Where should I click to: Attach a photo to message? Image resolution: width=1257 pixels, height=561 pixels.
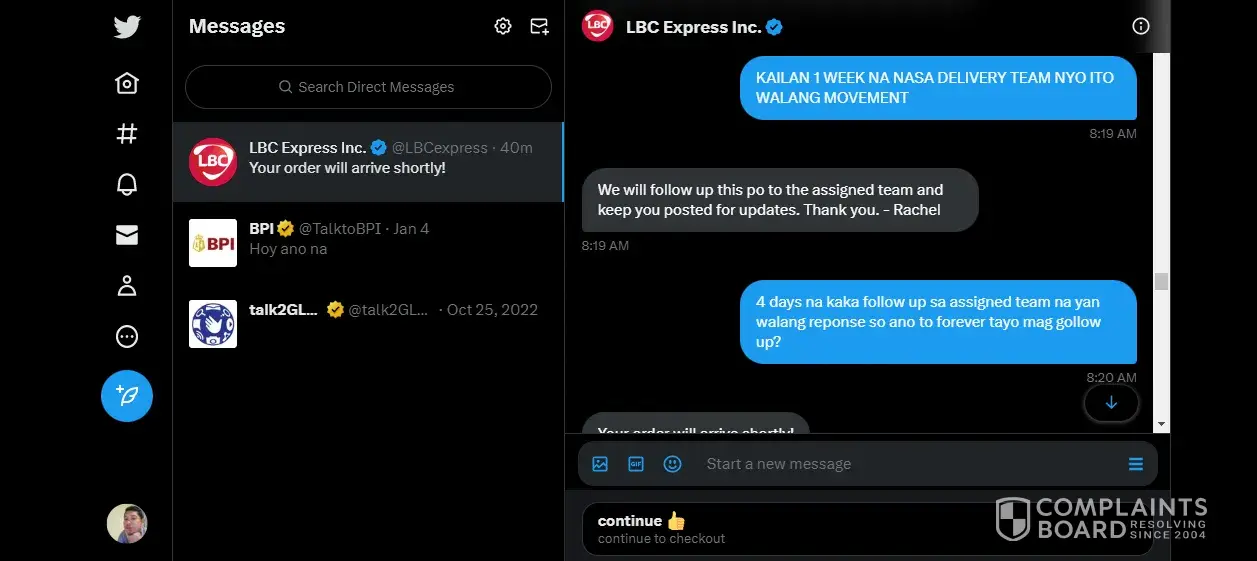(600, 464)
